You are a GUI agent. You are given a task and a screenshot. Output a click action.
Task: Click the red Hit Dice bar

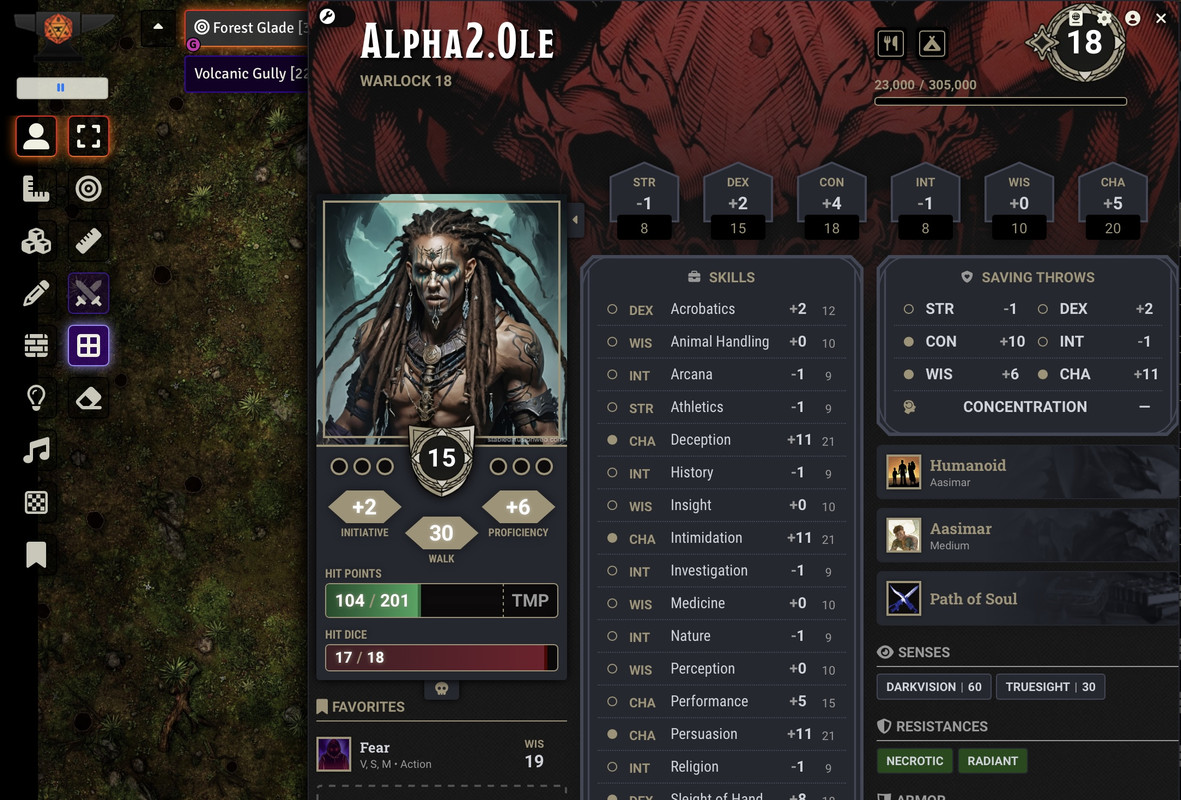coord(441,658)
